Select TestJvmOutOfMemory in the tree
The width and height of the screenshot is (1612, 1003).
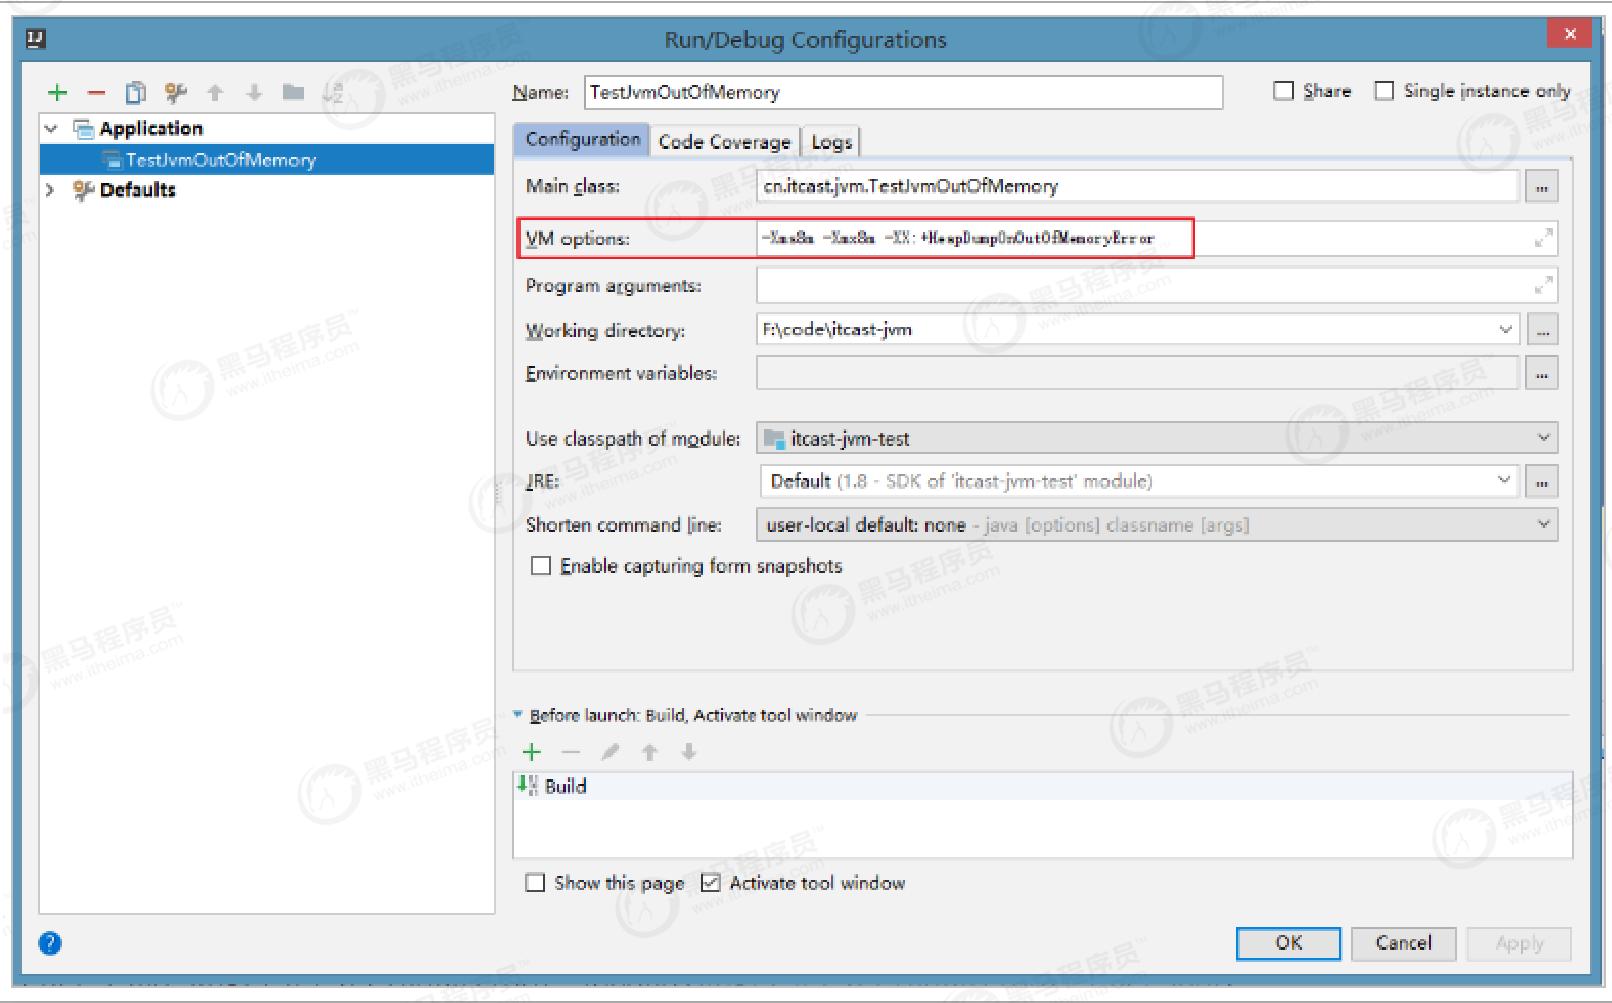coord(267,160)
